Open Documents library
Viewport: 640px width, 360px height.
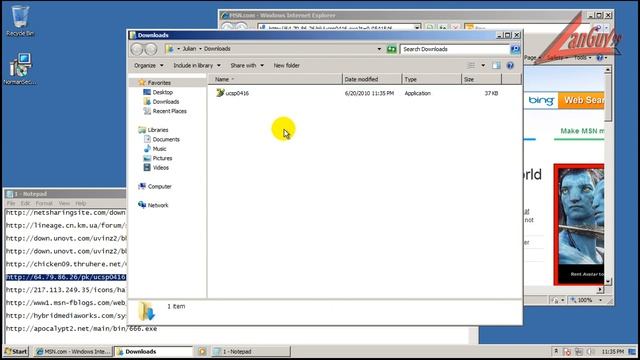[166, 139]
